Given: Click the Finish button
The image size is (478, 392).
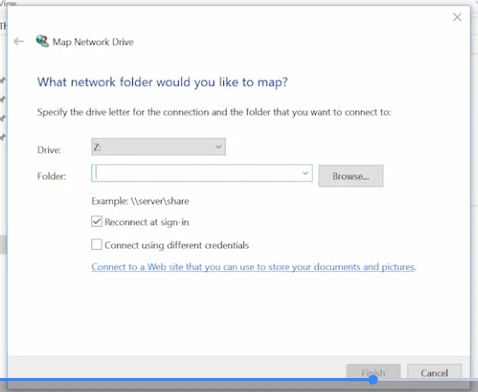Looking at the screenshot, I should (x=373, y=372).
